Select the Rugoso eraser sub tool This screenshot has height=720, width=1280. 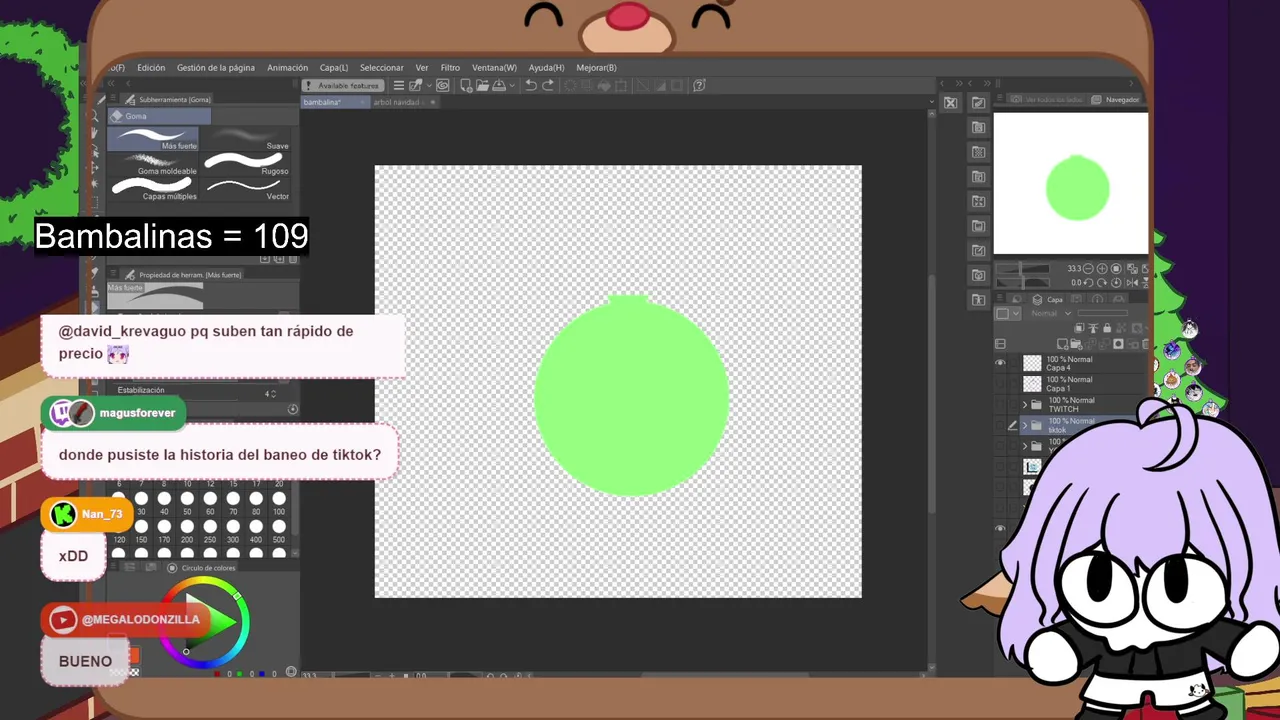(247, 164)
